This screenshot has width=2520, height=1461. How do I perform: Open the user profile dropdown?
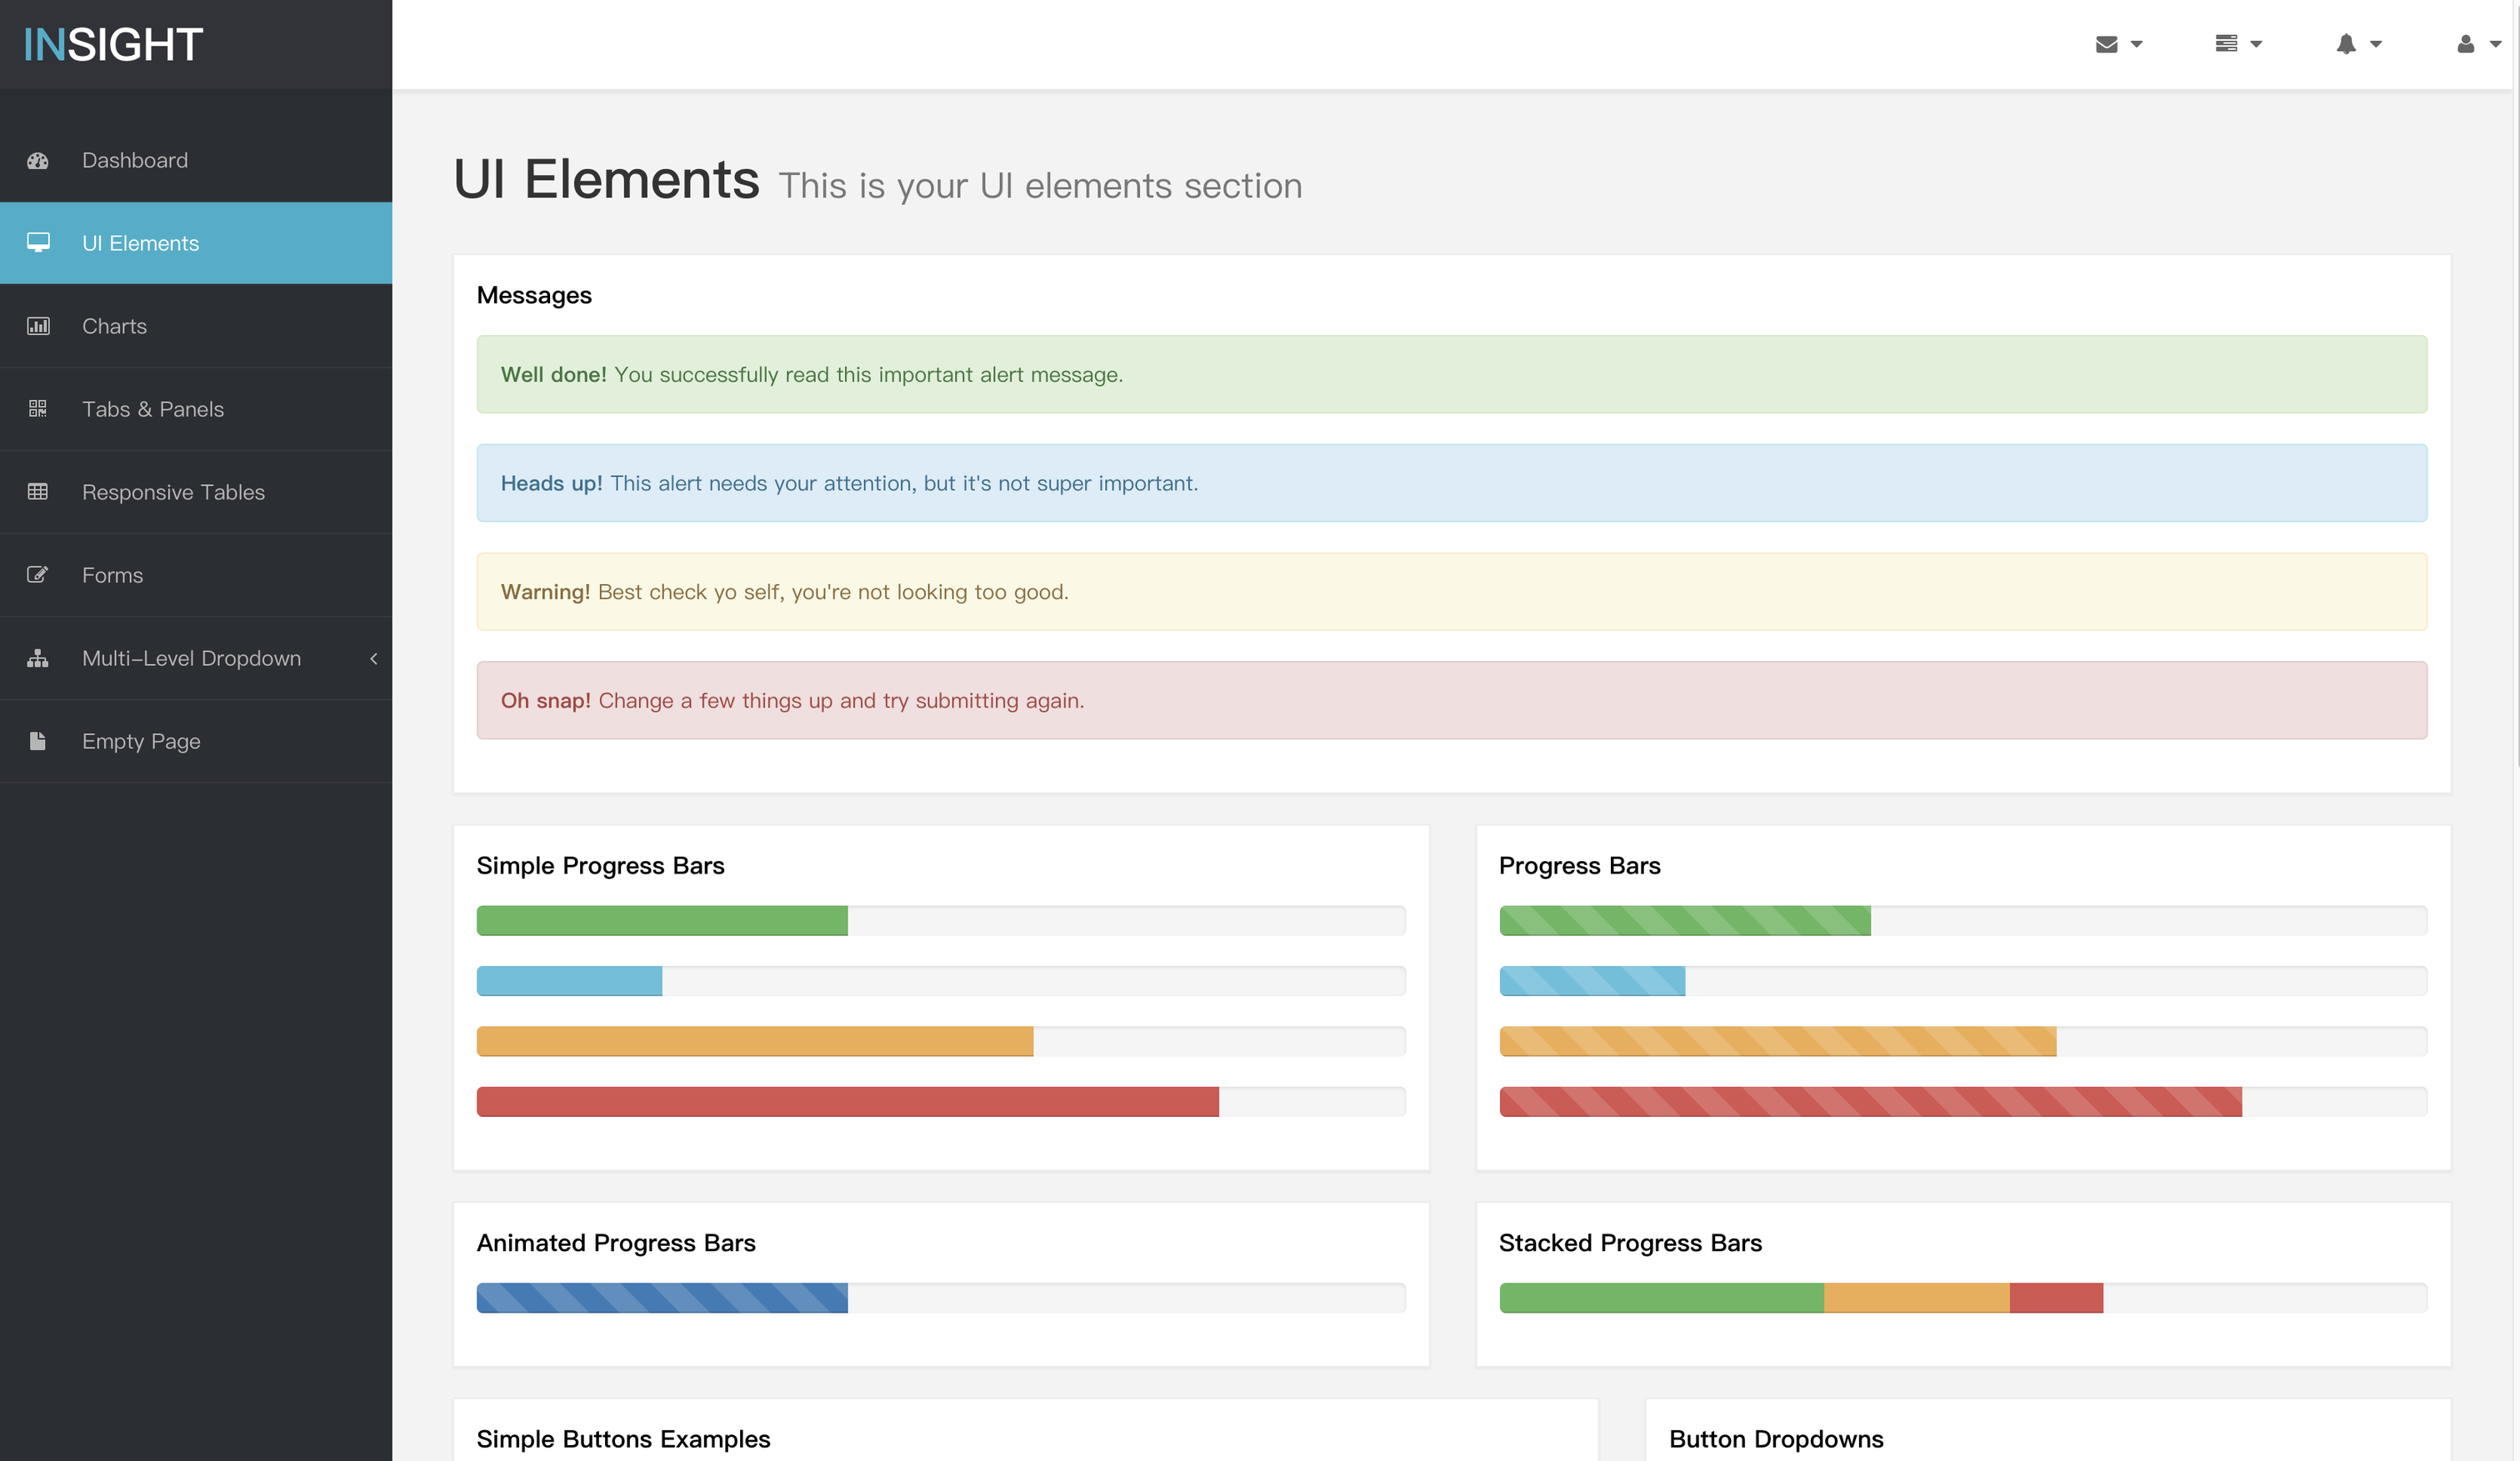[2477, 44]
